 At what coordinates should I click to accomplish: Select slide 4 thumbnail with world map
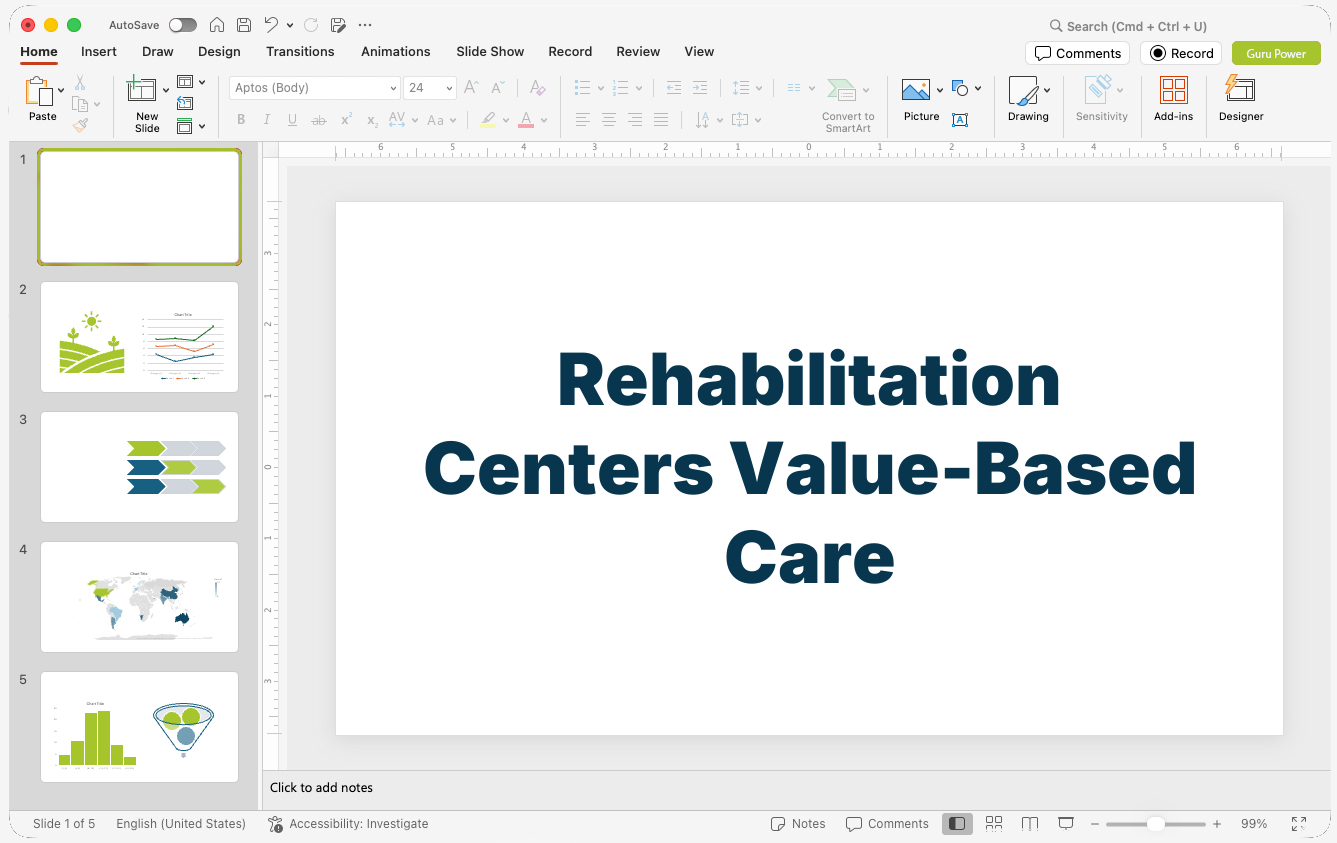pos(139,597)
